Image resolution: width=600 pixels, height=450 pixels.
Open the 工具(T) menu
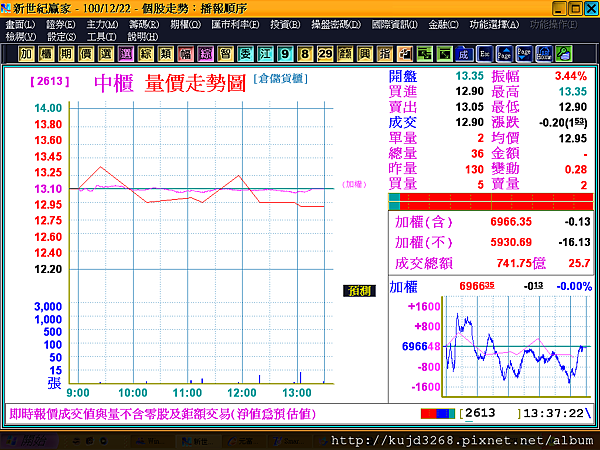pos(101,37)
